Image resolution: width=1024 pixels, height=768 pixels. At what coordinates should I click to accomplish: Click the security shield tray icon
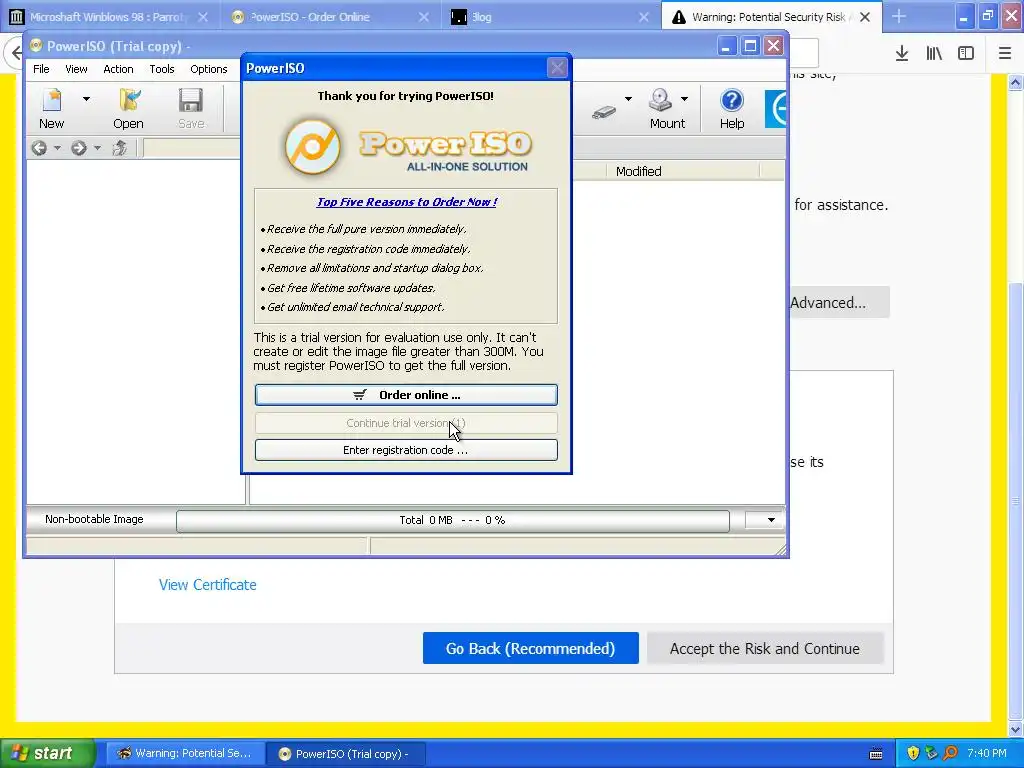(913, 753)
